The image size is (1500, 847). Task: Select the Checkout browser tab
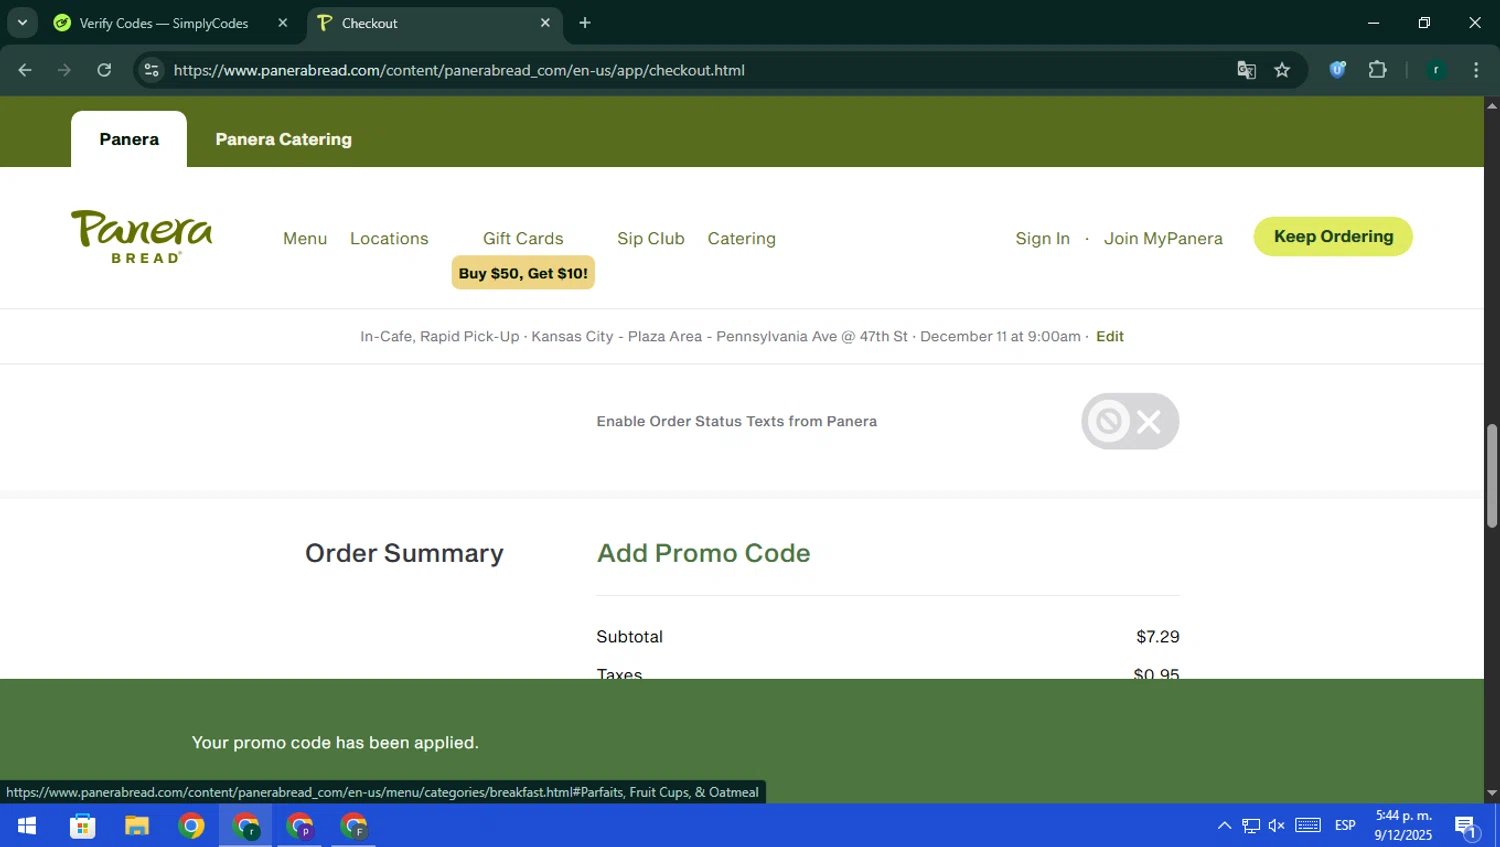point(434,23)
